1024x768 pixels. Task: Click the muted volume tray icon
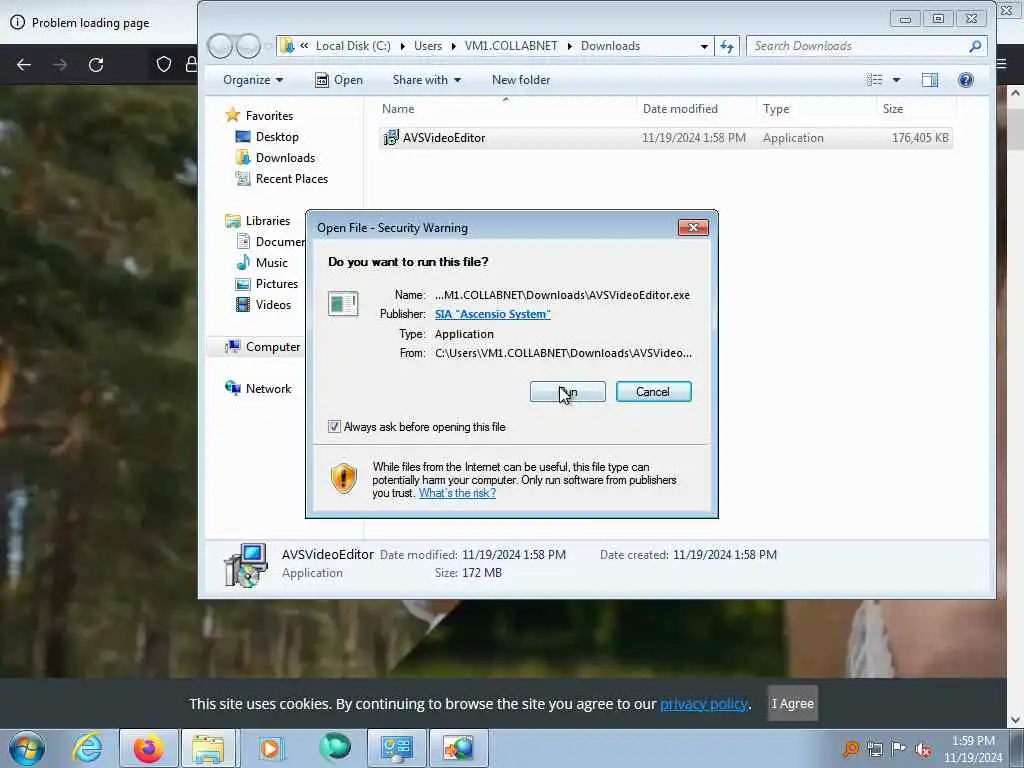click(x=923, y=749)
